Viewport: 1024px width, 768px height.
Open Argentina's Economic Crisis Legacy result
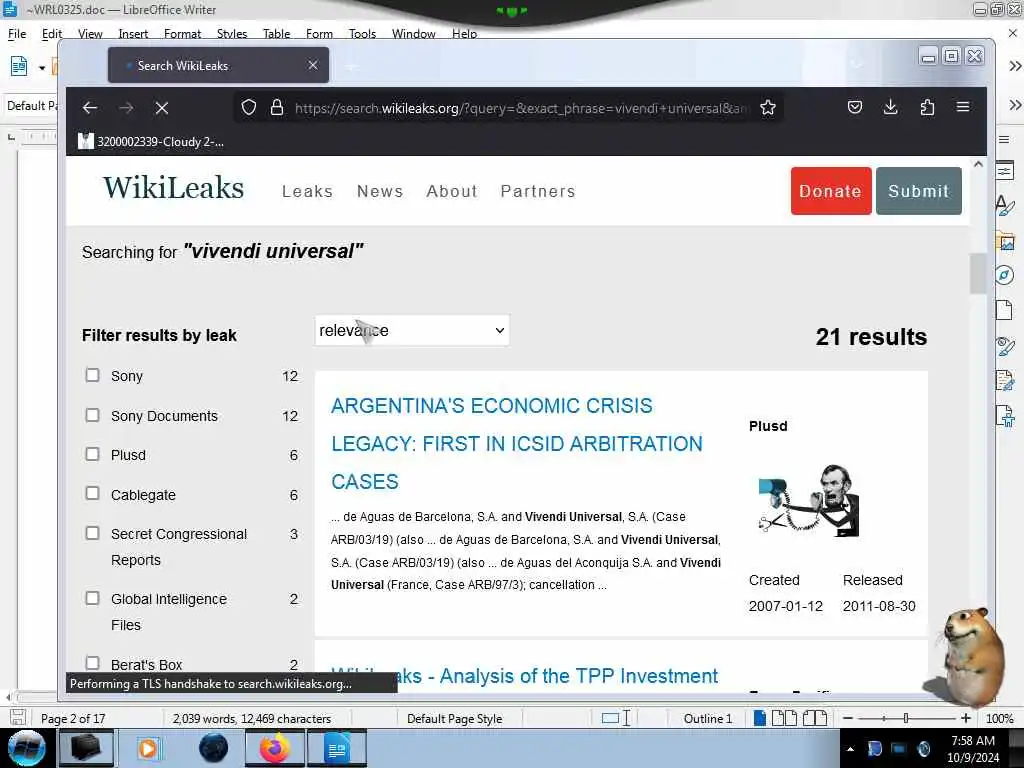tap(517, 443)
